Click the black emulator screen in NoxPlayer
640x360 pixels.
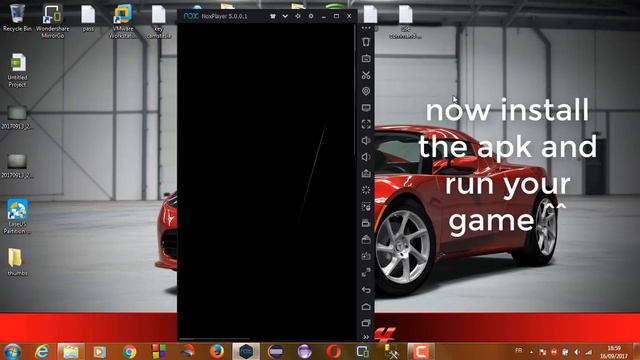pyautogui.click(x=266, y=181)
